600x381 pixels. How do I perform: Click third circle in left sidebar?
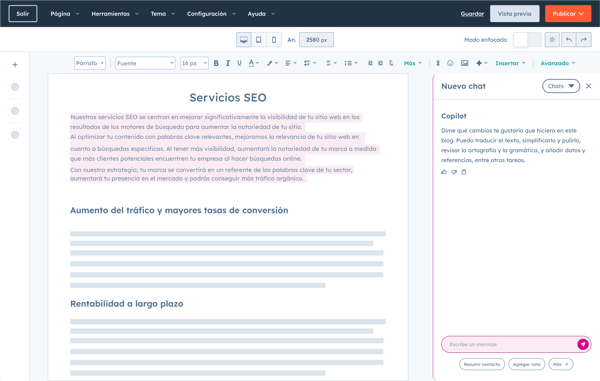point(15,135)
